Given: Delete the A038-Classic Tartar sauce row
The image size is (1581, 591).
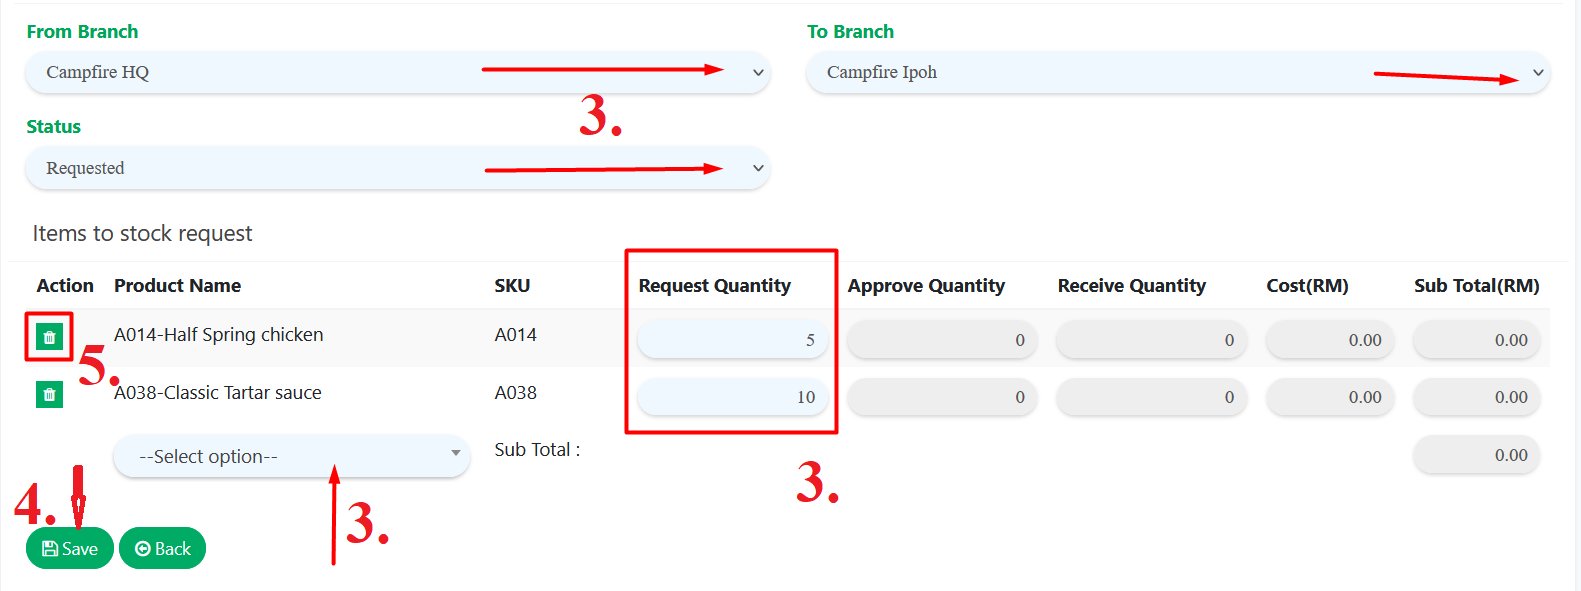Looking at the screenshot, I should (x=48, y=394).
